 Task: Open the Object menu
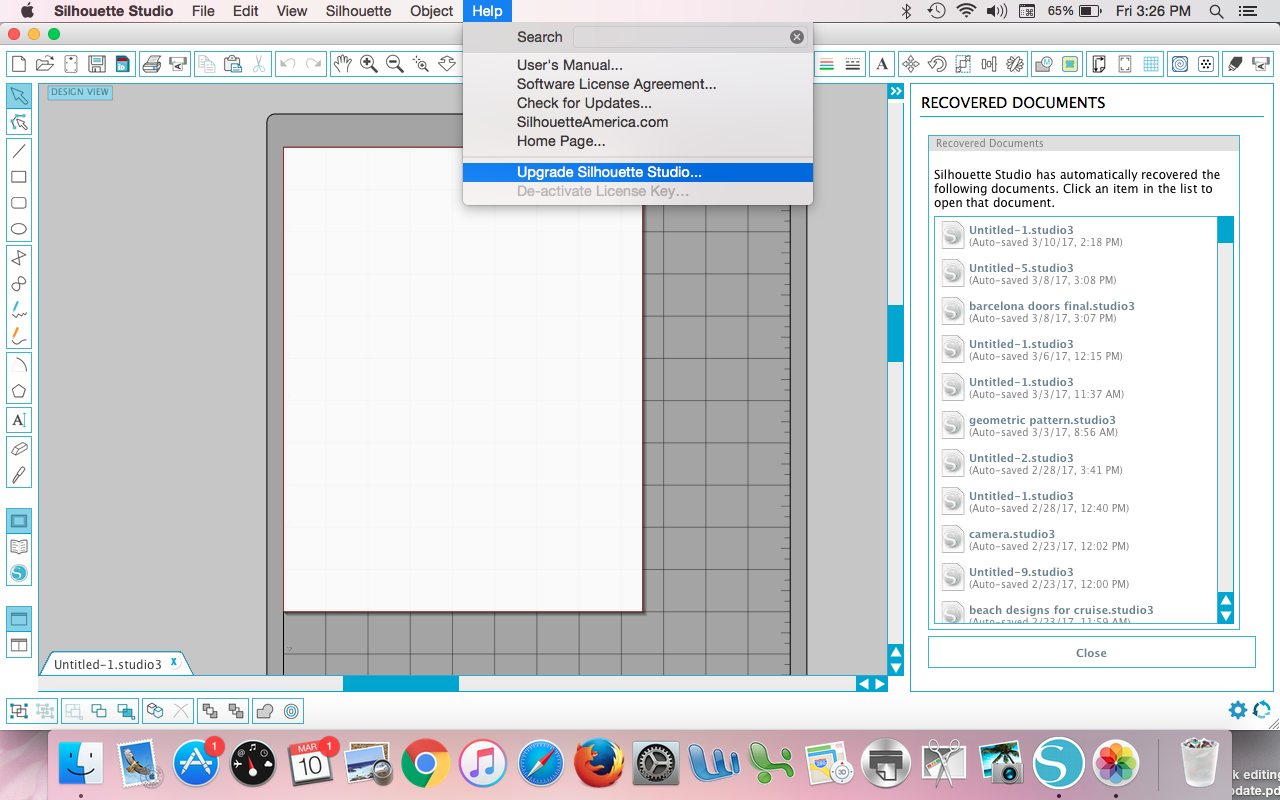click(x=431, y=11)
